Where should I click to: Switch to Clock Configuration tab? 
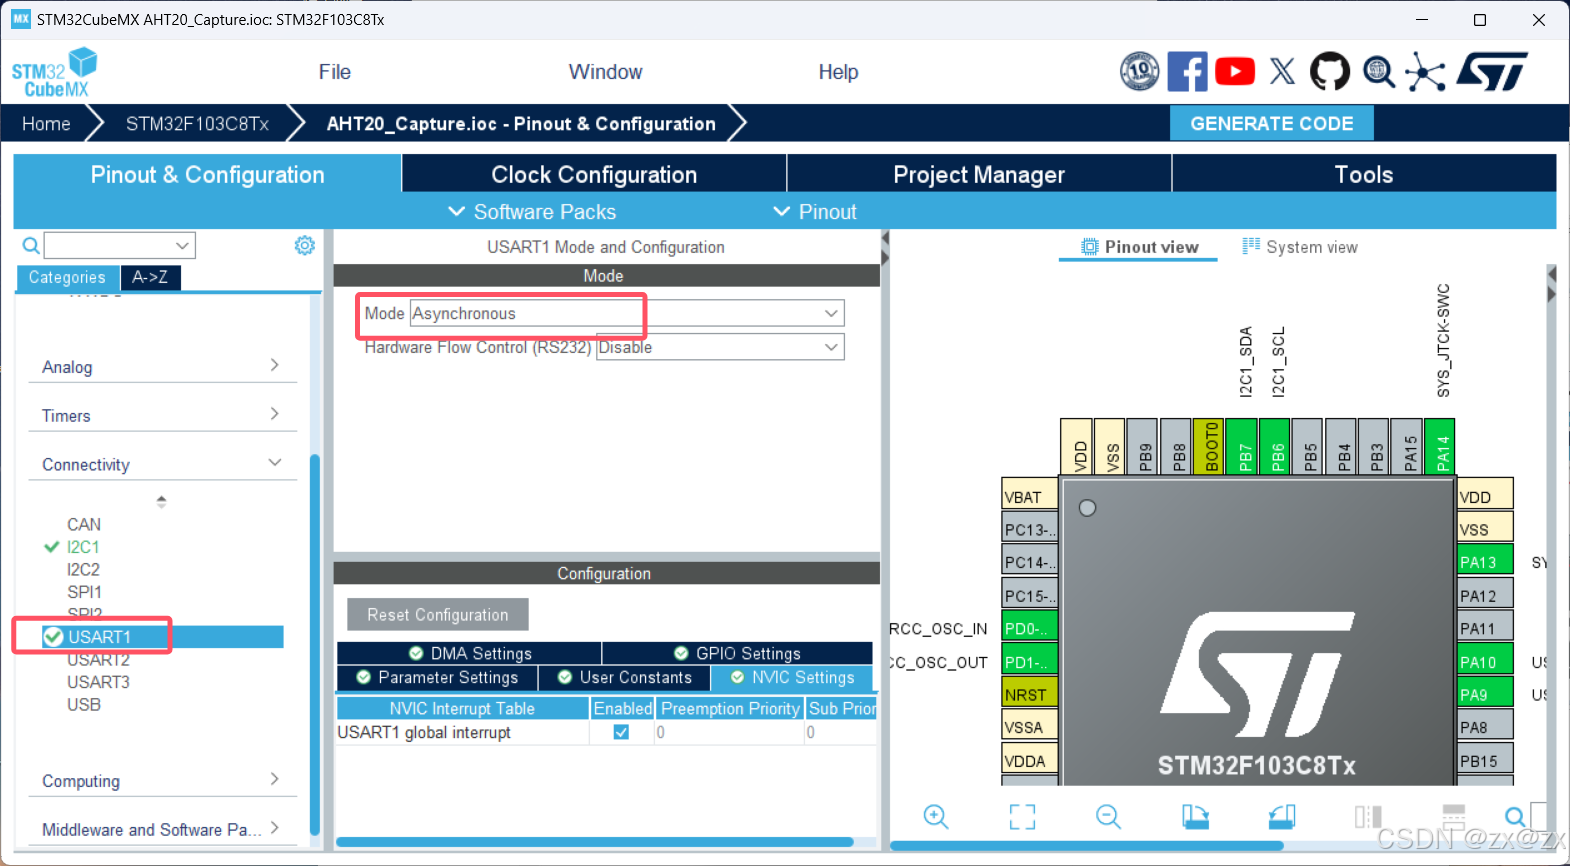594,174
